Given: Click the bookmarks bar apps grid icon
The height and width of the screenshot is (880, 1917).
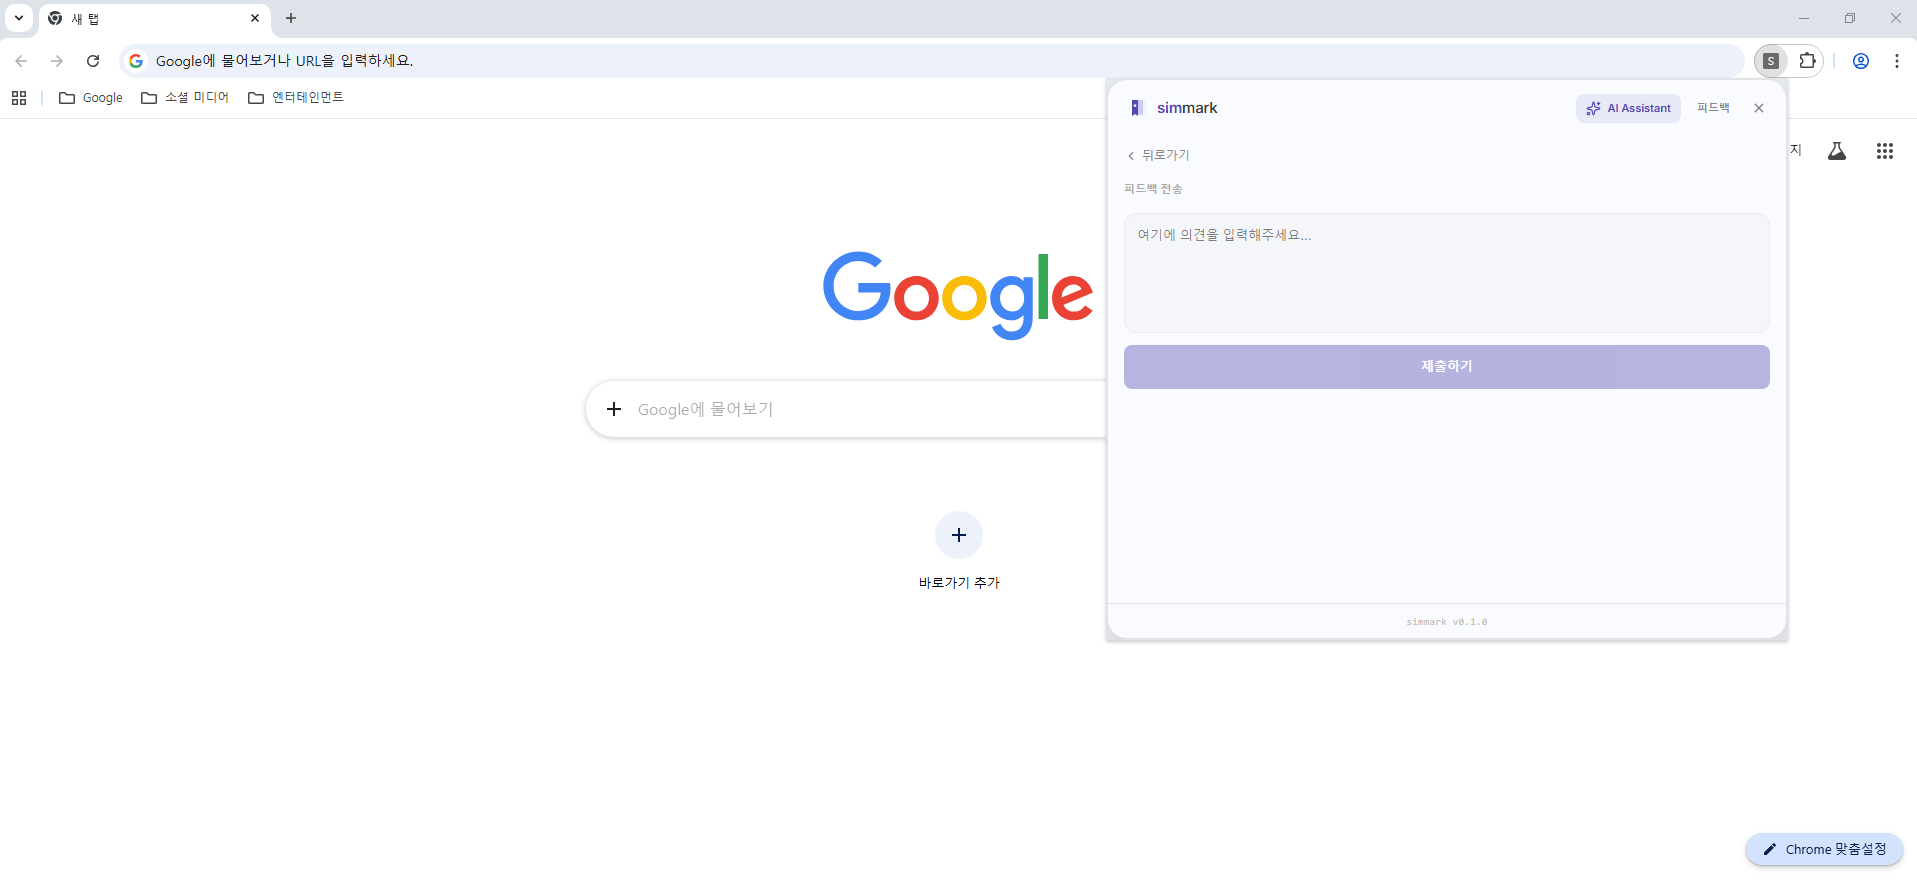Looking at the screenshot, I should [19, 98].
